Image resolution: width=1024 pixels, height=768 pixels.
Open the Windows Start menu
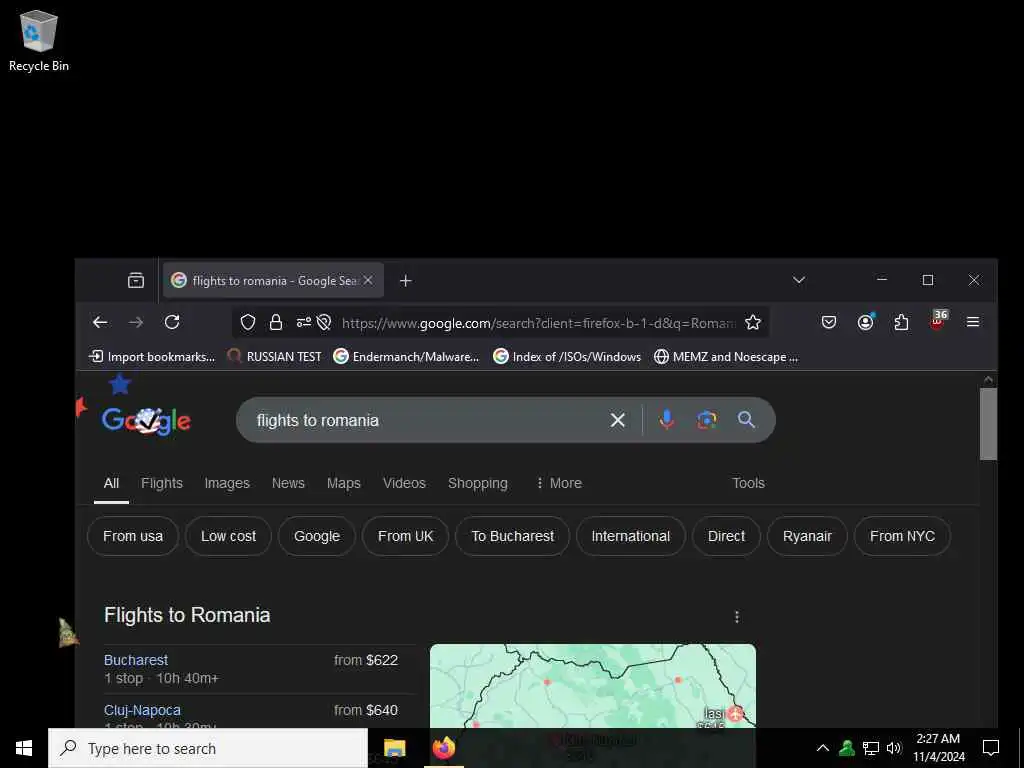coord(24,748)
